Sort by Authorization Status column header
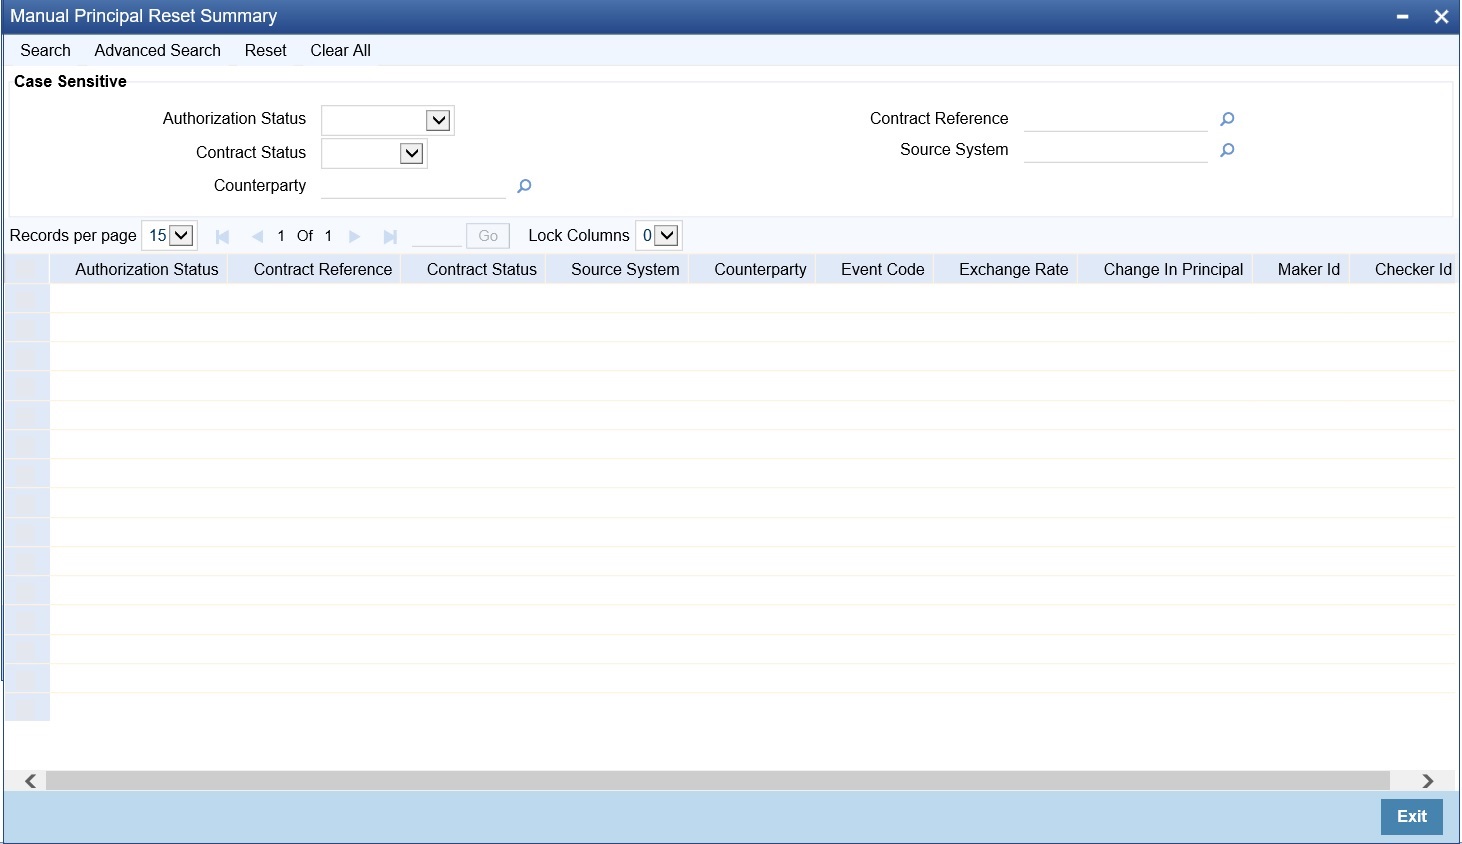Screen dimensions: 1462x844 coord(146,270)
